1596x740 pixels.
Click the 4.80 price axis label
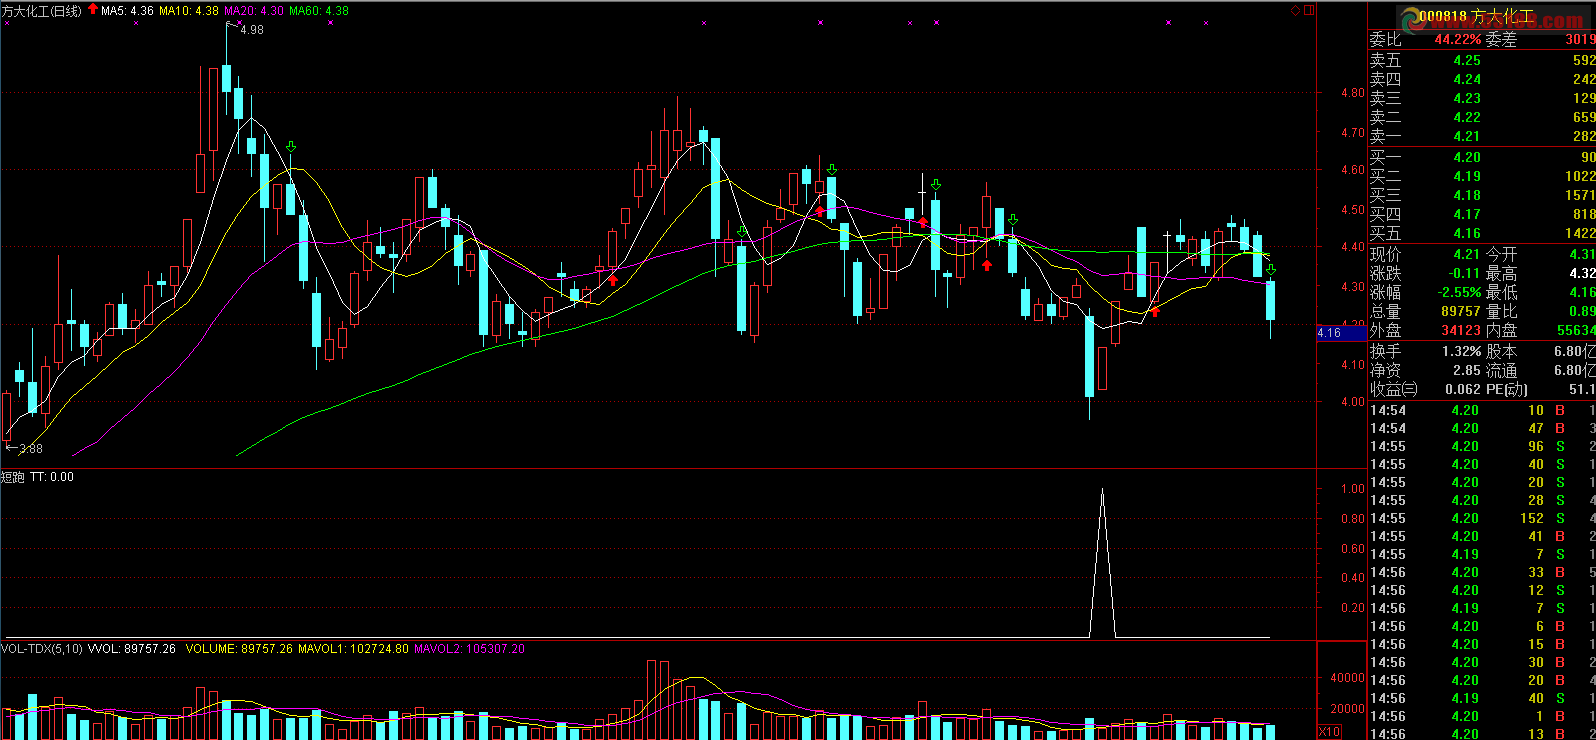click(1352, 93)
